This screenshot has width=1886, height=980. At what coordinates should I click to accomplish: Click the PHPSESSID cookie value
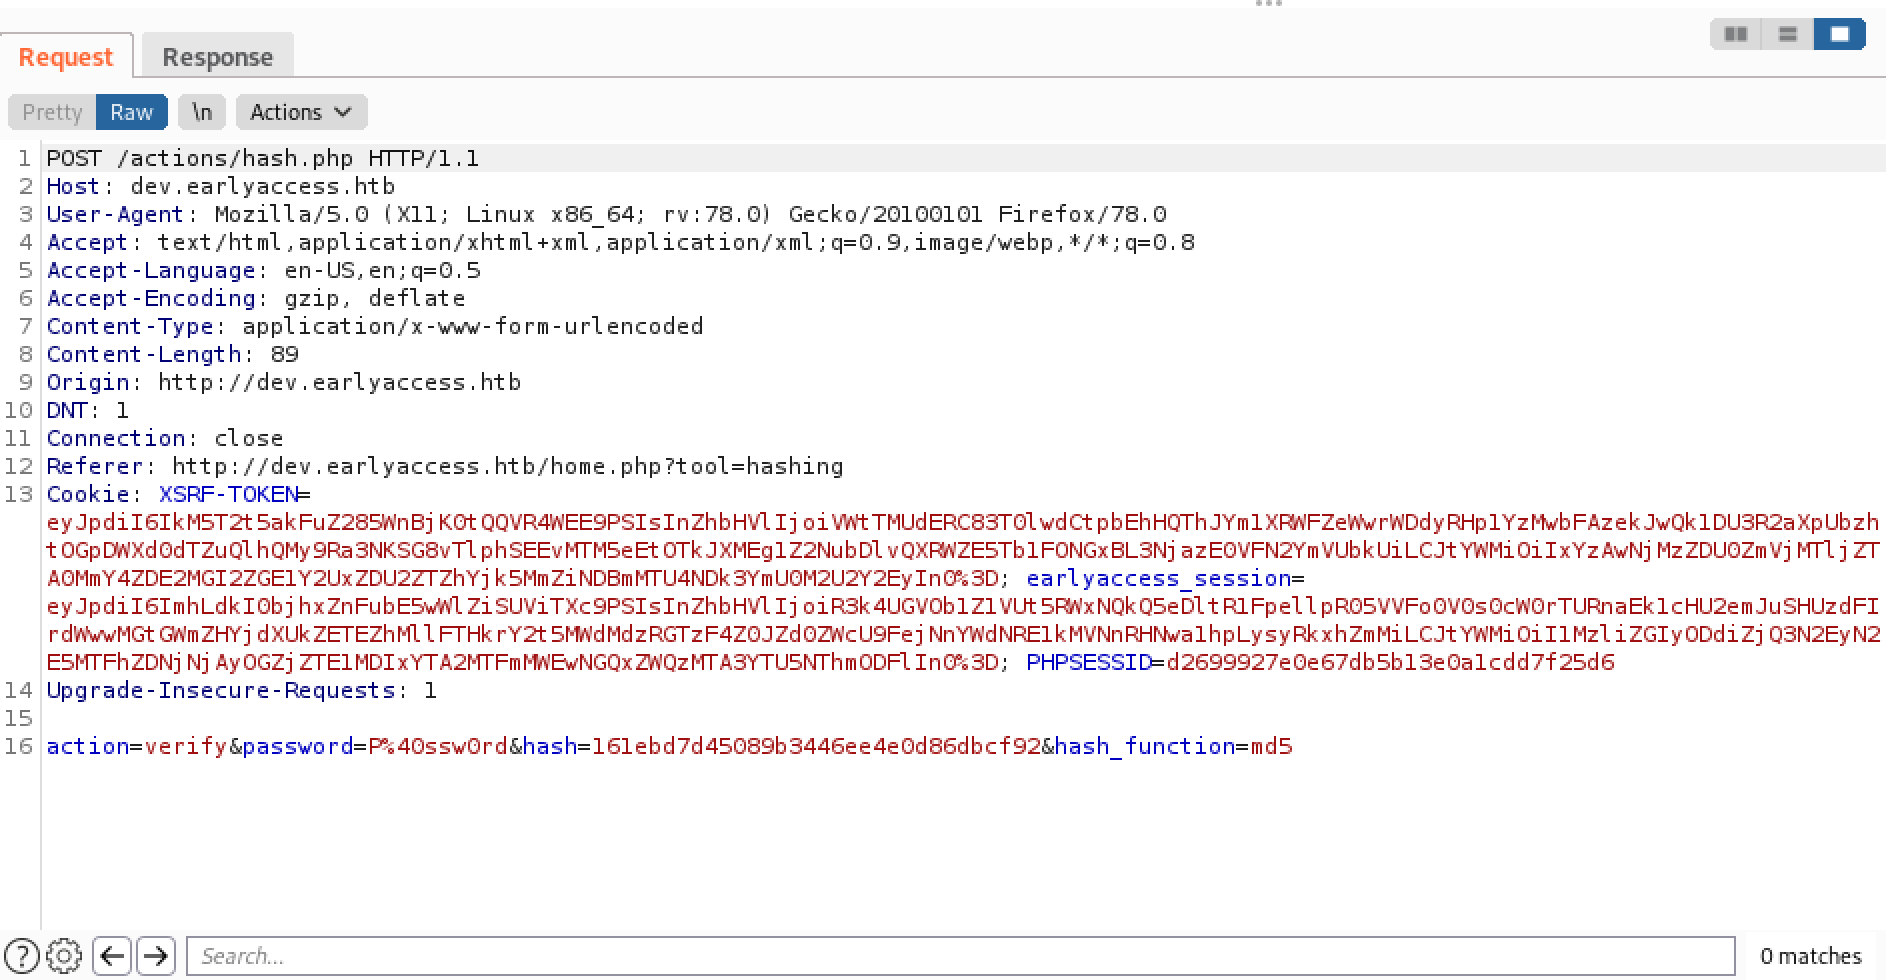(x=1390, y=662)
